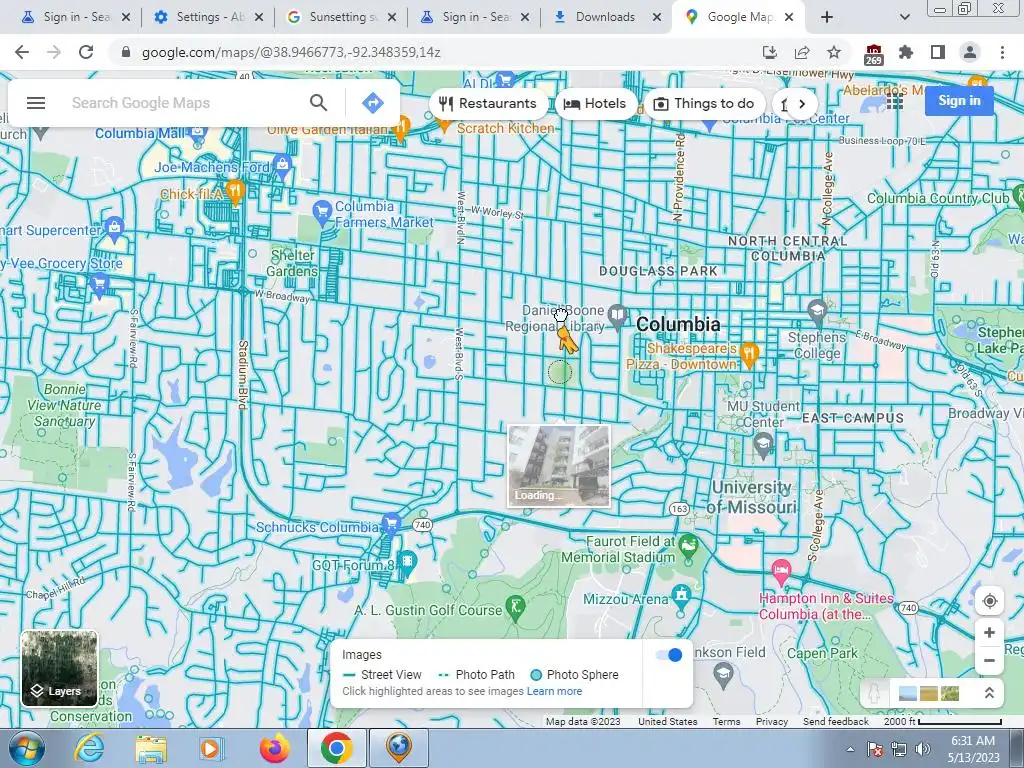The height and width of the screenshot is (768, 1024).
Task: Select the Things to do chip
Action: click(x=704, y=103)
